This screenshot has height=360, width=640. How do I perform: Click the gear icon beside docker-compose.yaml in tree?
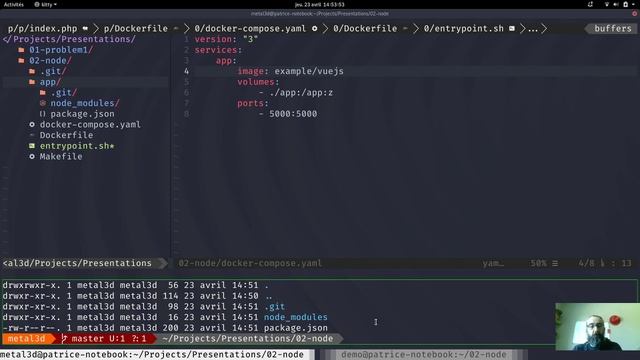pos(32,124)
